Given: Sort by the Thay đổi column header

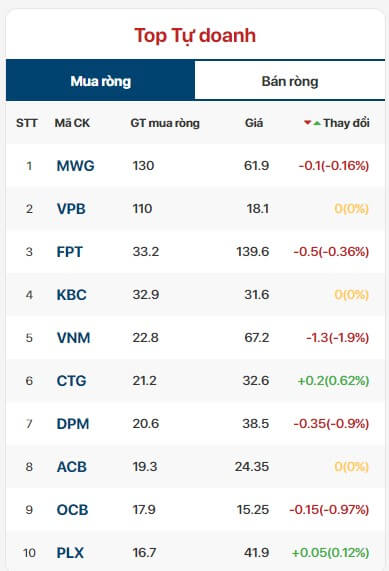Looking at the screenshot, I should 346,123.
